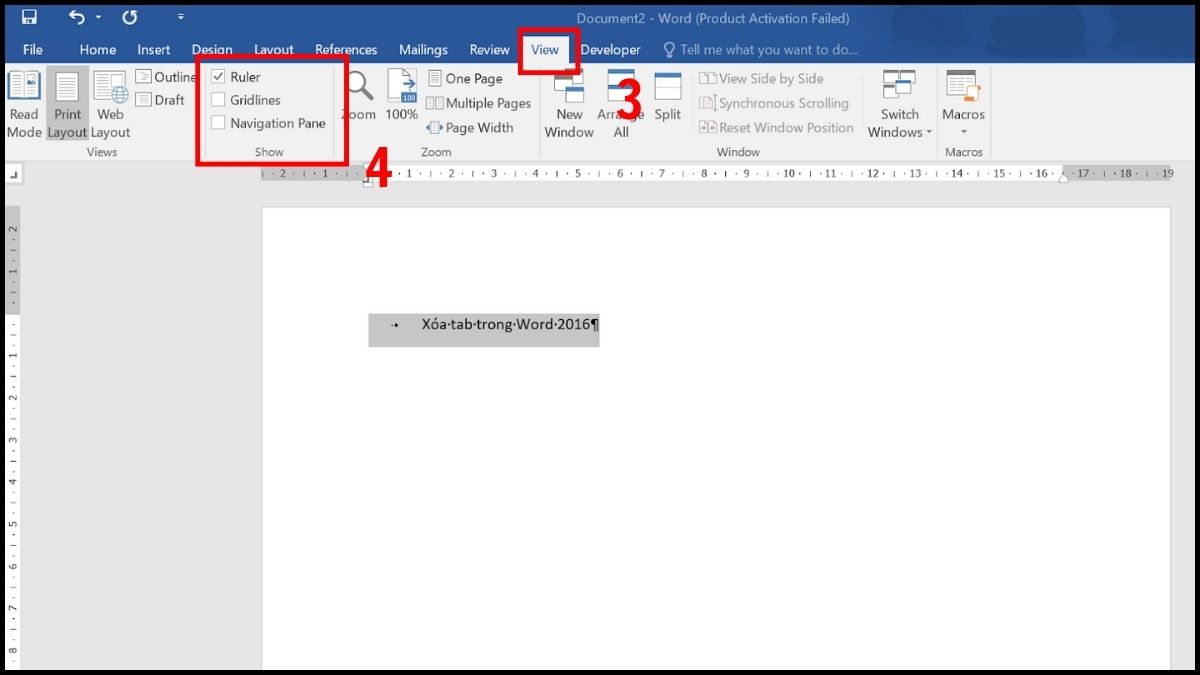Viewport: 1200px width, 675px height.
Task: Select the Page Width option
Action: (x=471, y=128)
